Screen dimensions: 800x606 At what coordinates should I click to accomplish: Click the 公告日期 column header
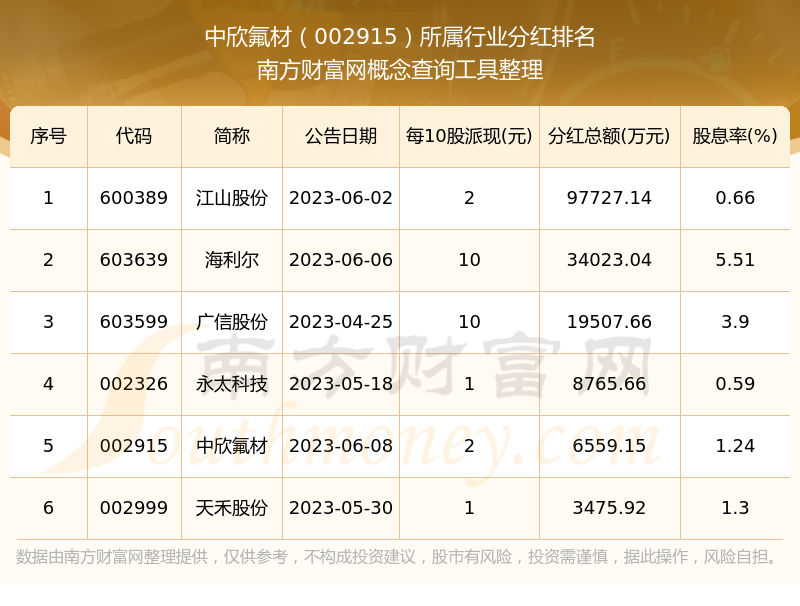[x=341, y=136]
